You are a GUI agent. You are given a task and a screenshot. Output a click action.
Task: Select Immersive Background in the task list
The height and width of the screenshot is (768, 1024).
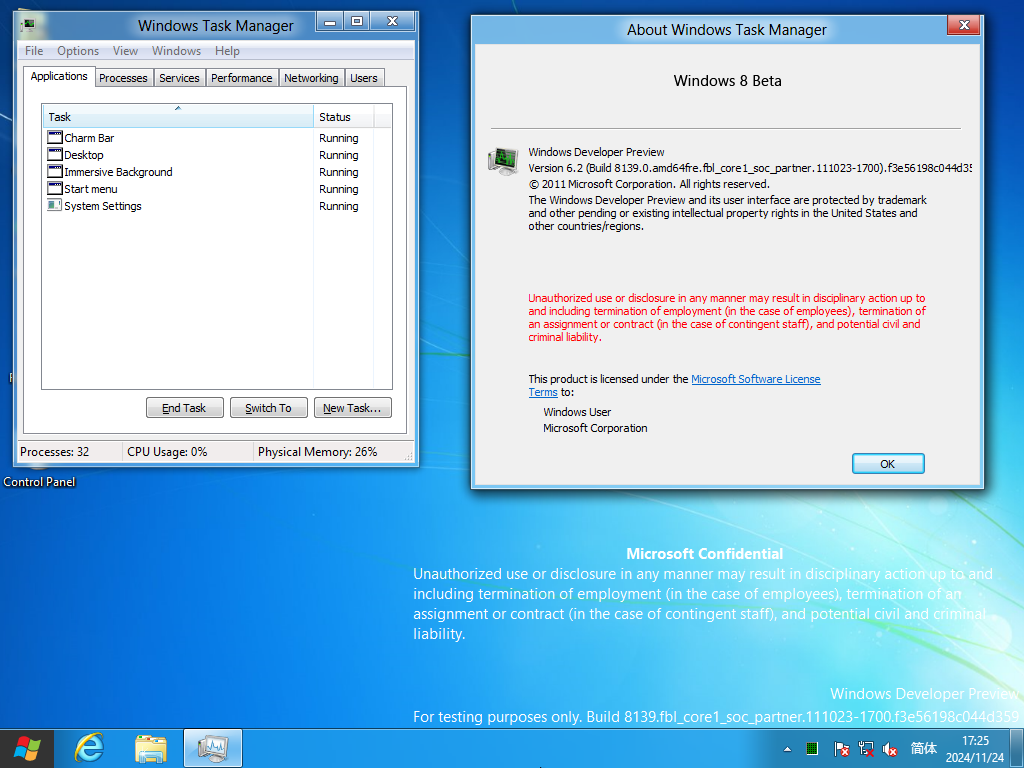(118, 172)
